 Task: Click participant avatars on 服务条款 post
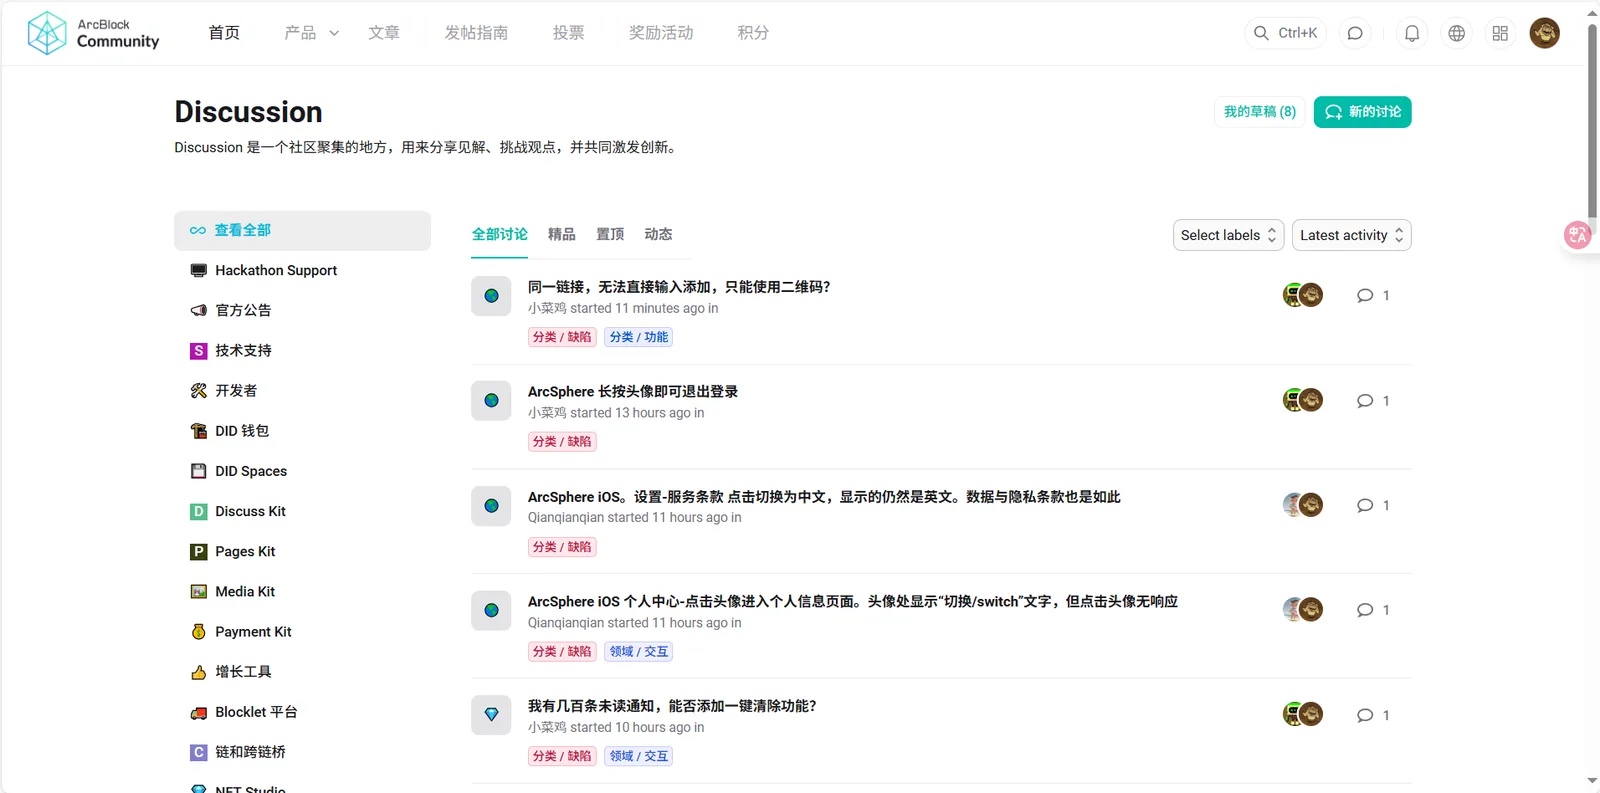coord(1303,505)
